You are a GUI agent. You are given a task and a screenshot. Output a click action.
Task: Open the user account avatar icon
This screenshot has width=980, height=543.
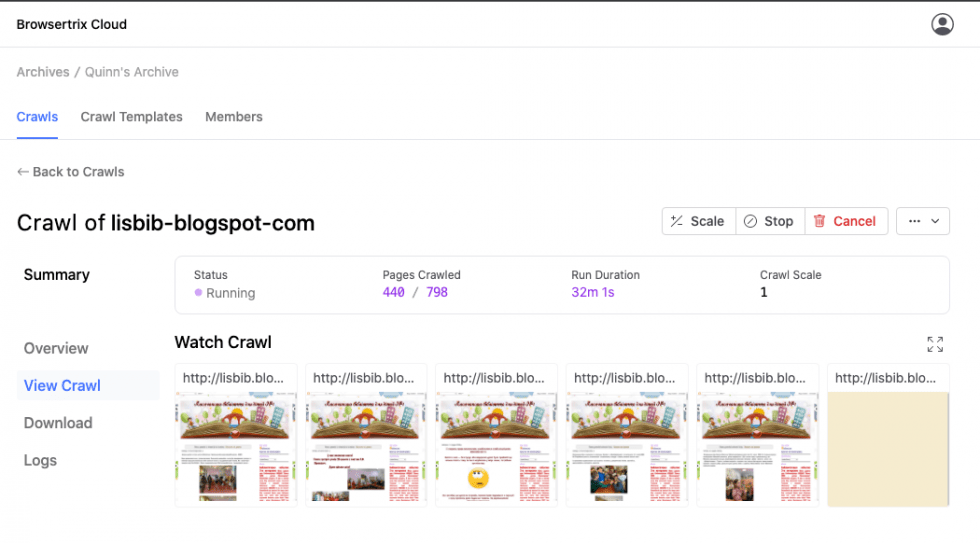tap(942, 24)
